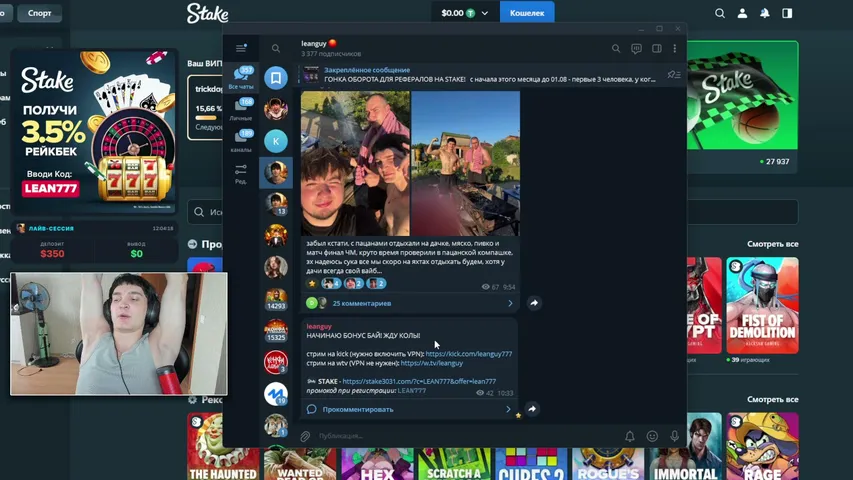Toggle Stake right sidebar panel icon

coord(787,13)
